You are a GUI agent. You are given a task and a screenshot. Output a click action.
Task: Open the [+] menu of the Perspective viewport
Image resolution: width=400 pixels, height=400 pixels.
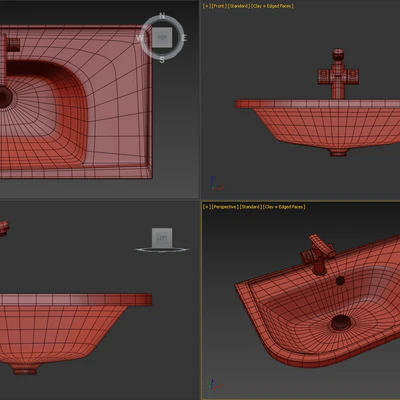click(207, 207)
